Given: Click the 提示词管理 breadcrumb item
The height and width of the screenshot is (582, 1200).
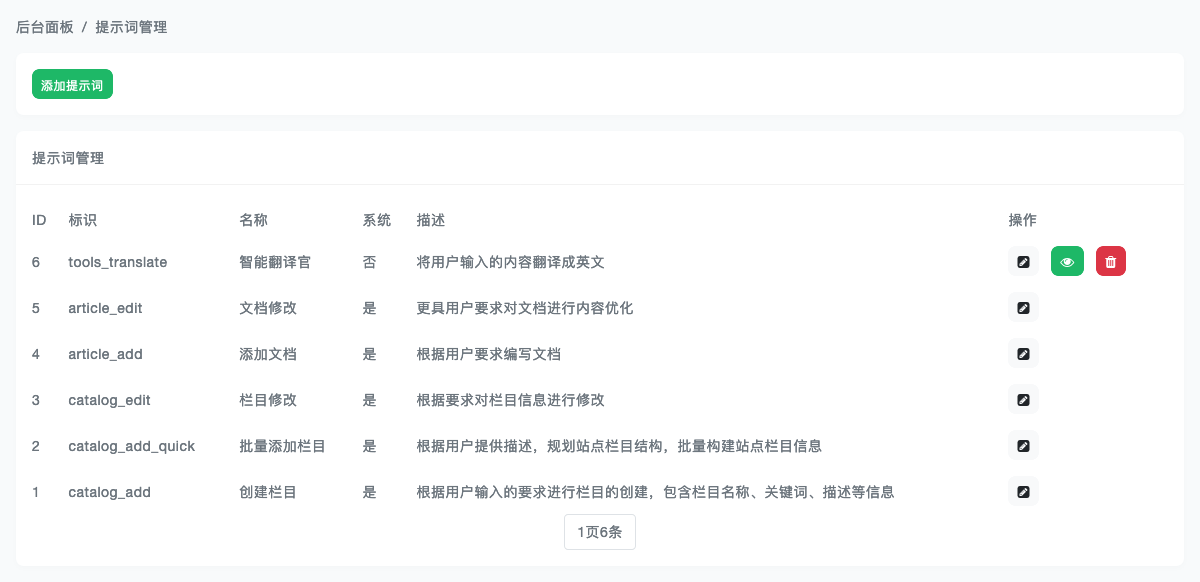Looking at the screenshot, I should (x=131, y=27).
